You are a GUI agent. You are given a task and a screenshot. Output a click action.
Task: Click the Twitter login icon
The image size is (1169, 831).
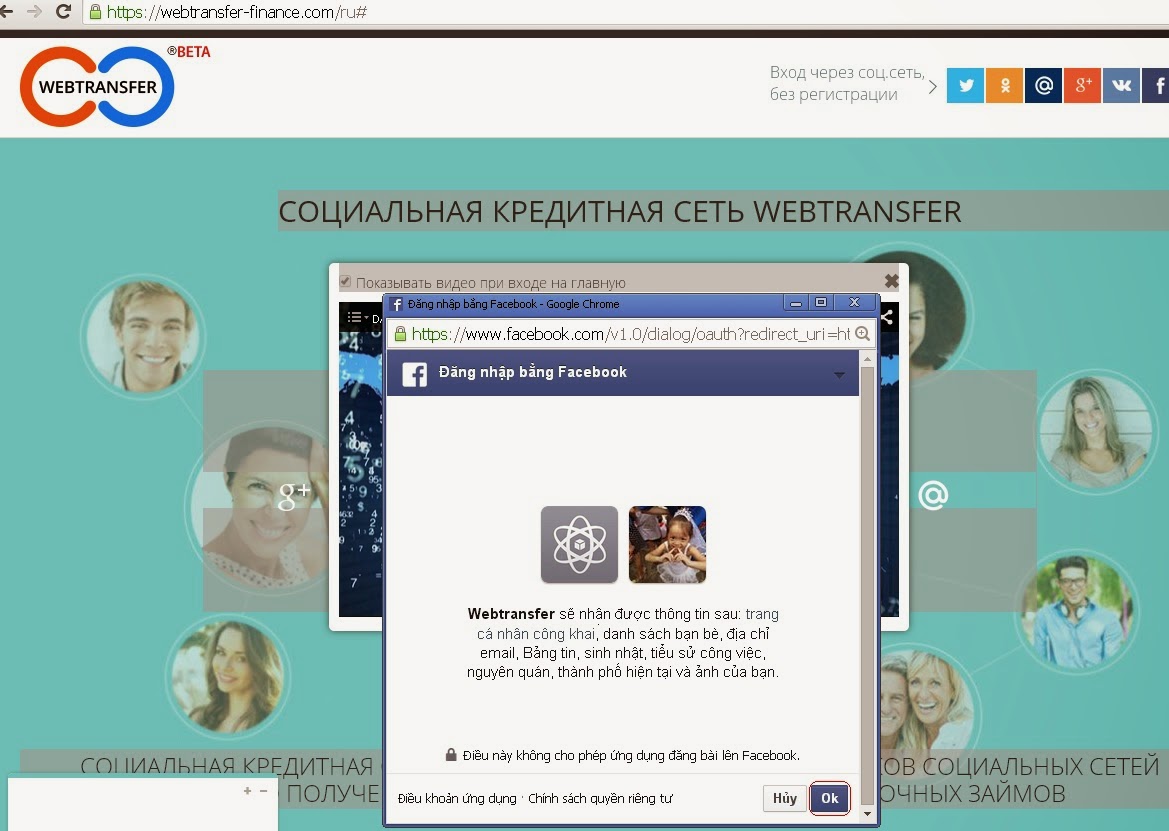pyautogui.click(x=965, y=85)
